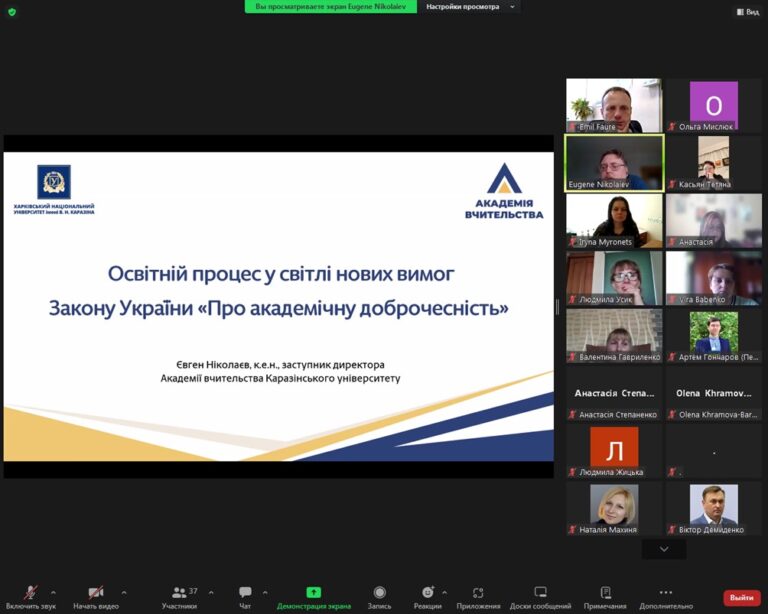Select Eugene Nikolaiev video thumbnail
This screenshot has height=614, width=768.
click(x=614, y=163)
